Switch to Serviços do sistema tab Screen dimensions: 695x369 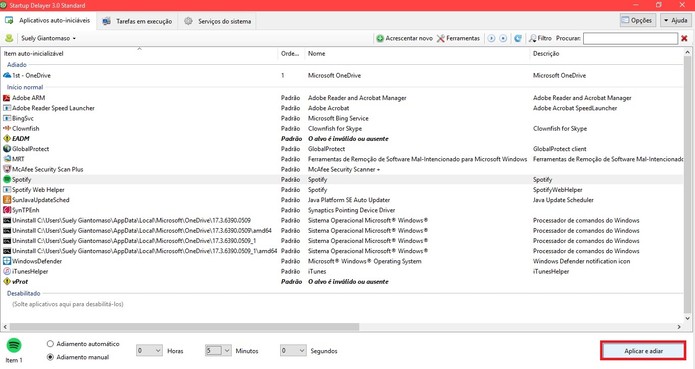218,21
